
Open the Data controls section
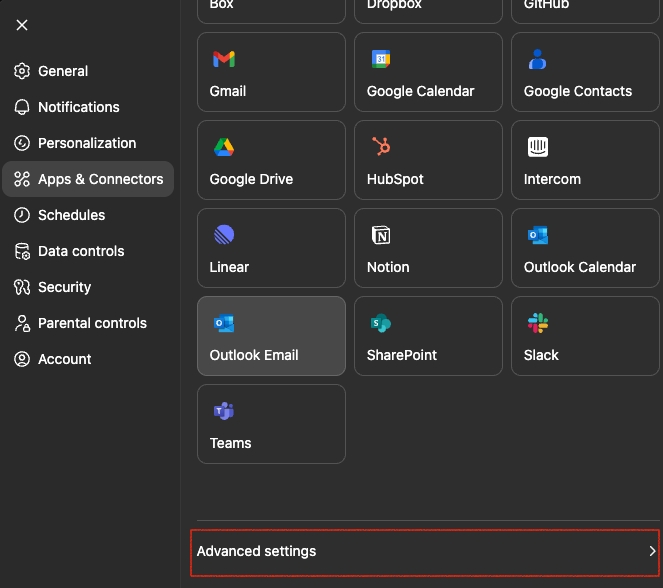pyautogui.click(x=81, y=251)
